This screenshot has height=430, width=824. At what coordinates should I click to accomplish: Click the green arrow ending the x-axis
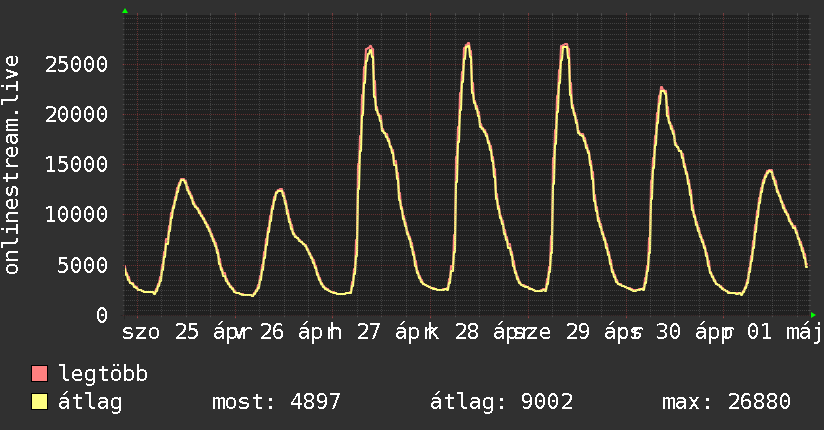[813, 315]
